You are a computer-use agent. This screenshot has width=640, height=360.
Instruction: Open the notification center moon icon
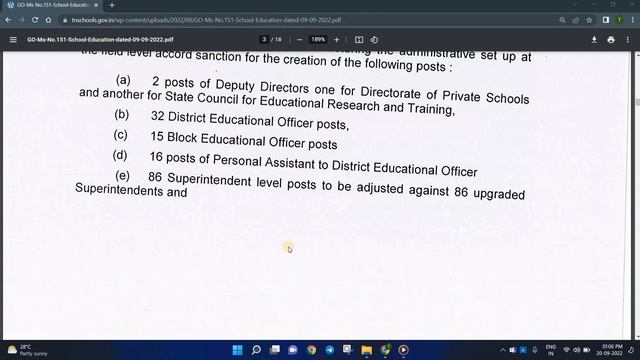point(631,350)
